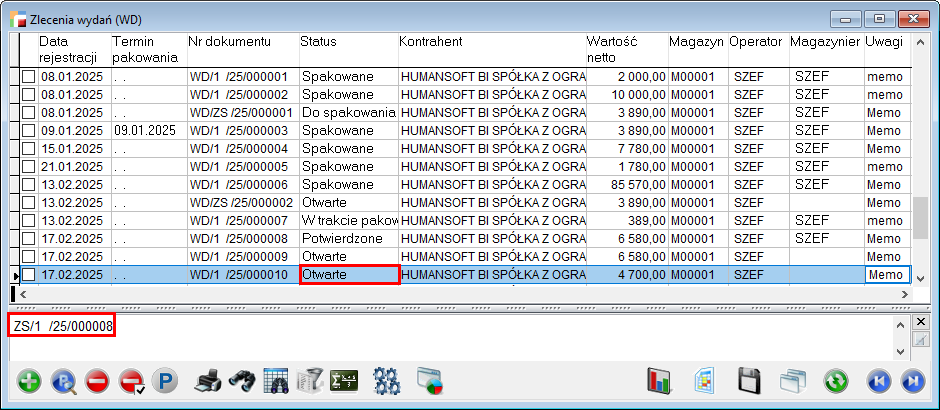The width and height of the screenshot is (940, 410).
Task: Open settings with the blue gears icon
Action: click(386, 381)
